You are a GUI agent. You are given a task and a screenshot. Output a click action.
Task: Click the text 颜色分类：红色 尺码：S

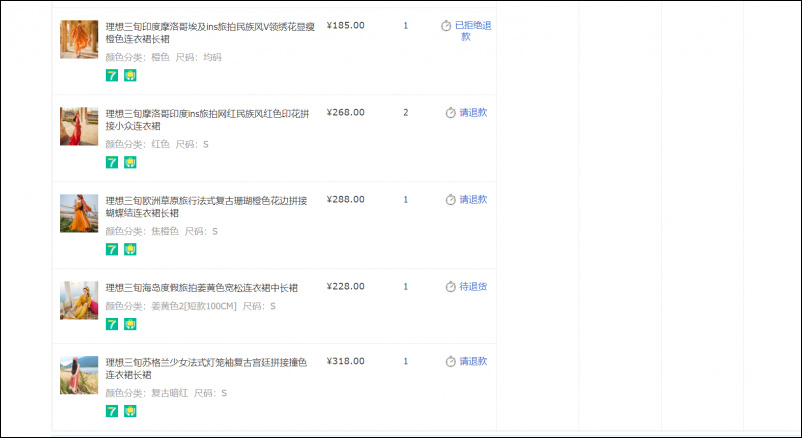coord(157,144)
